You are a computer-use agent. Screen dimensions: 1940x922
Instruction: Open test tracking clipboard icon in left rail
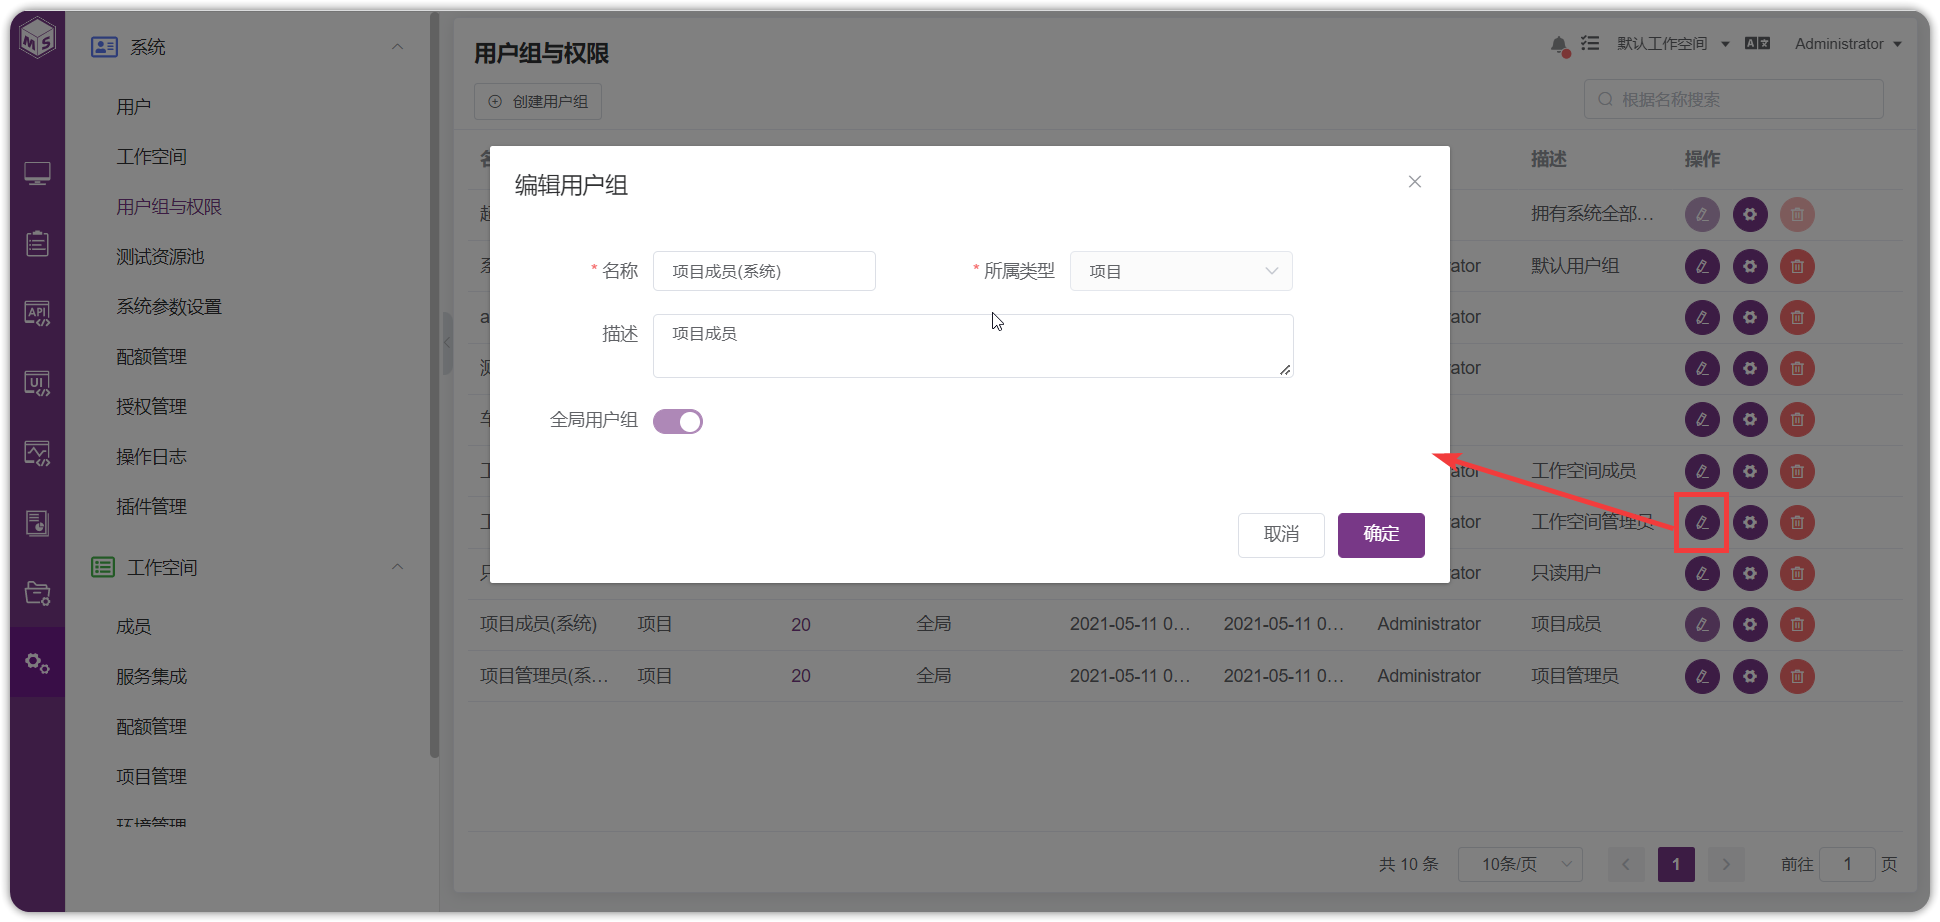click(37, 244)
